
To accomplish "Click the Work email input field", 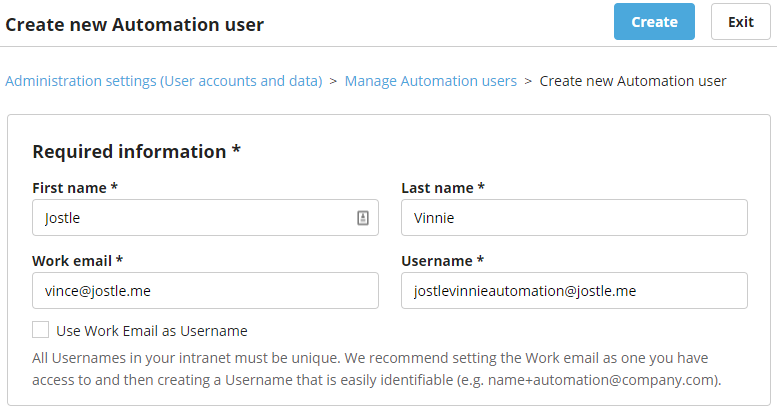I will click(205, 291).
